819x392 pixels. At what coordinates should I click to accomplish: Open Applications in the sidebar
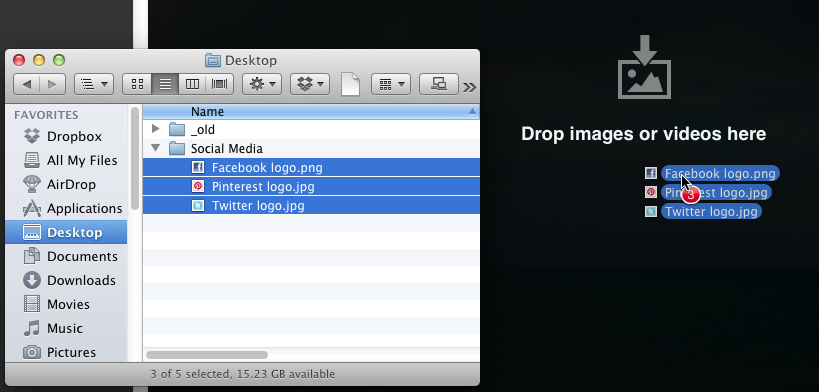pyautogui.click(x=66, y=209)
